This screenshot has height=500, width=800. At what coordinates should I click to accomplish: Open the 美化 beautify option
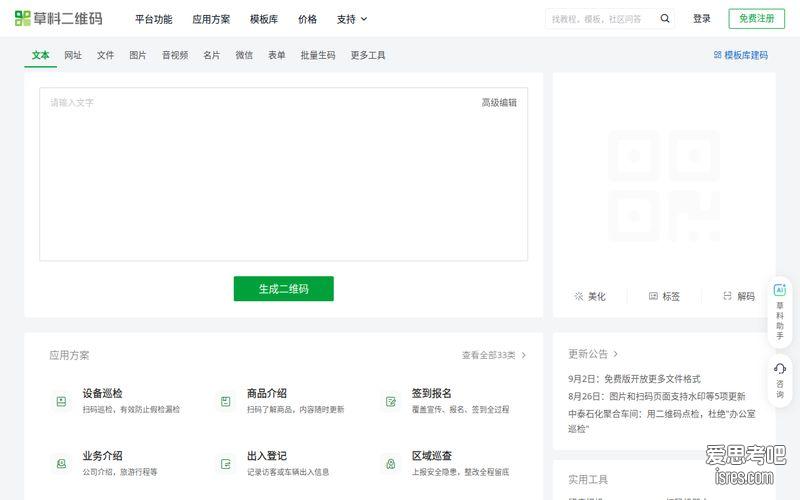tap(590, 296)
